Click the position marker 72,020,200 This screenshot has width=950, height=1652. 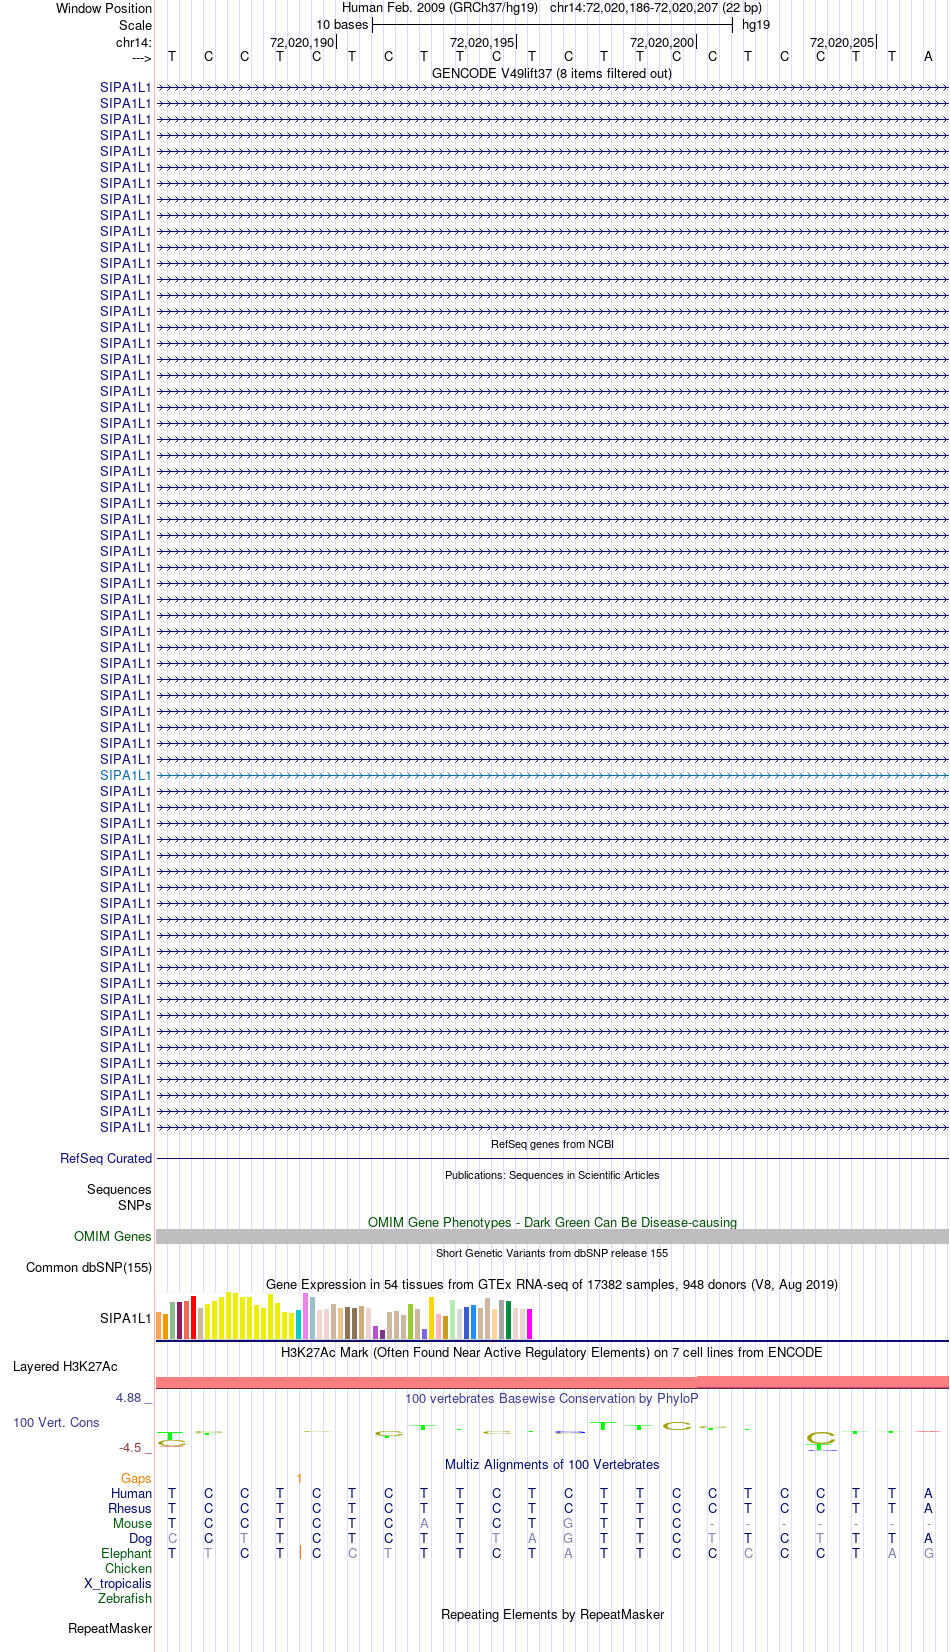[662, 42]
